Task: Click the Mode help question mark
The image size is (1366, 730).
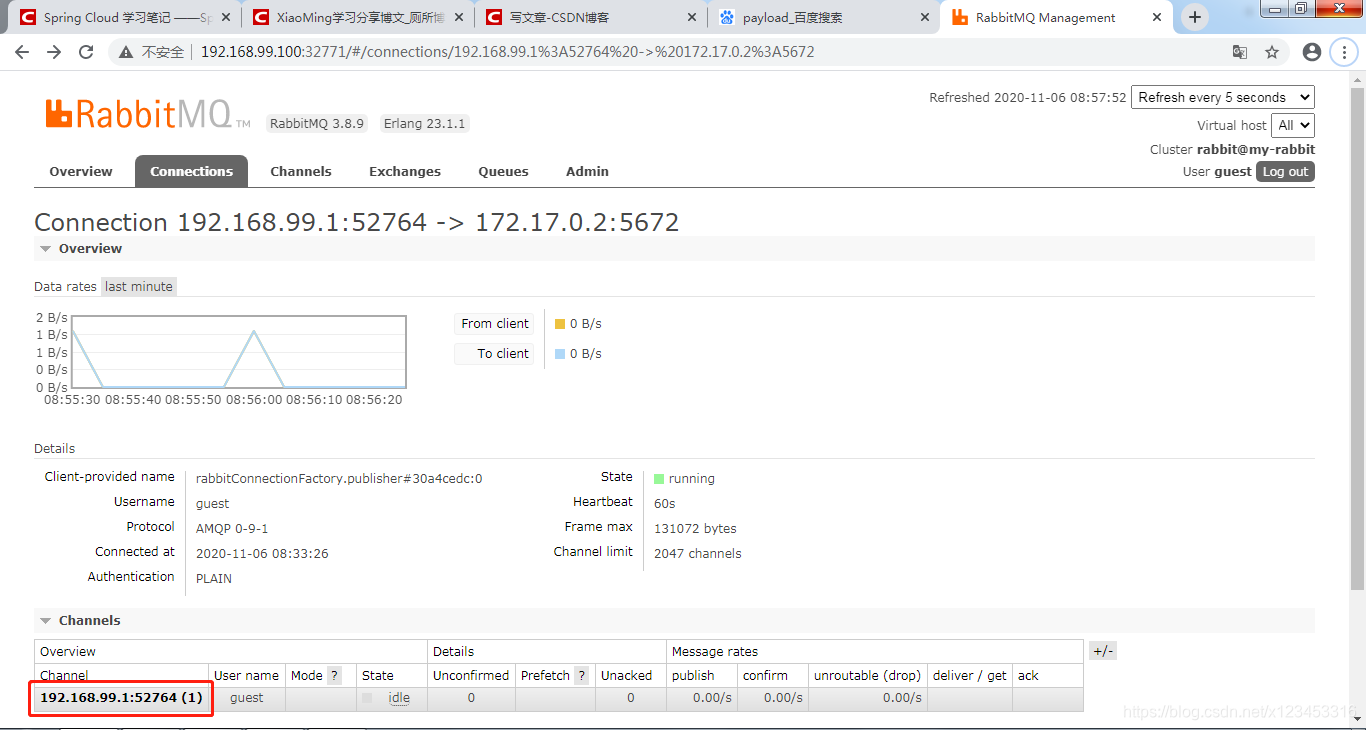Action: pos(335,675)
